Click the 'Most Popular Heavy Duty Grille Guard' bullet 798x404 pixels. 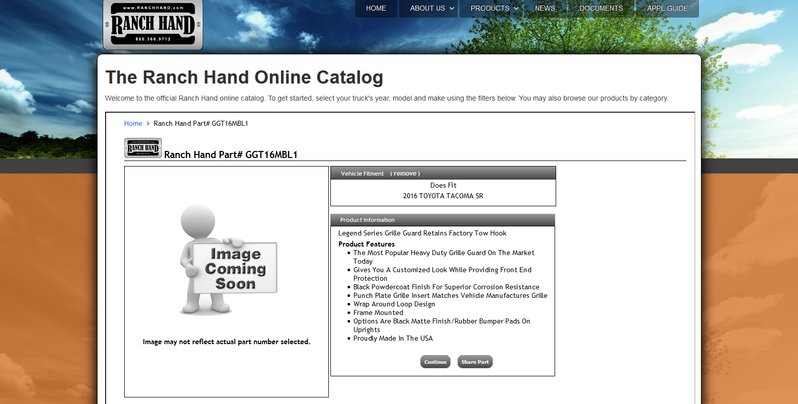(x=444, y=256)
